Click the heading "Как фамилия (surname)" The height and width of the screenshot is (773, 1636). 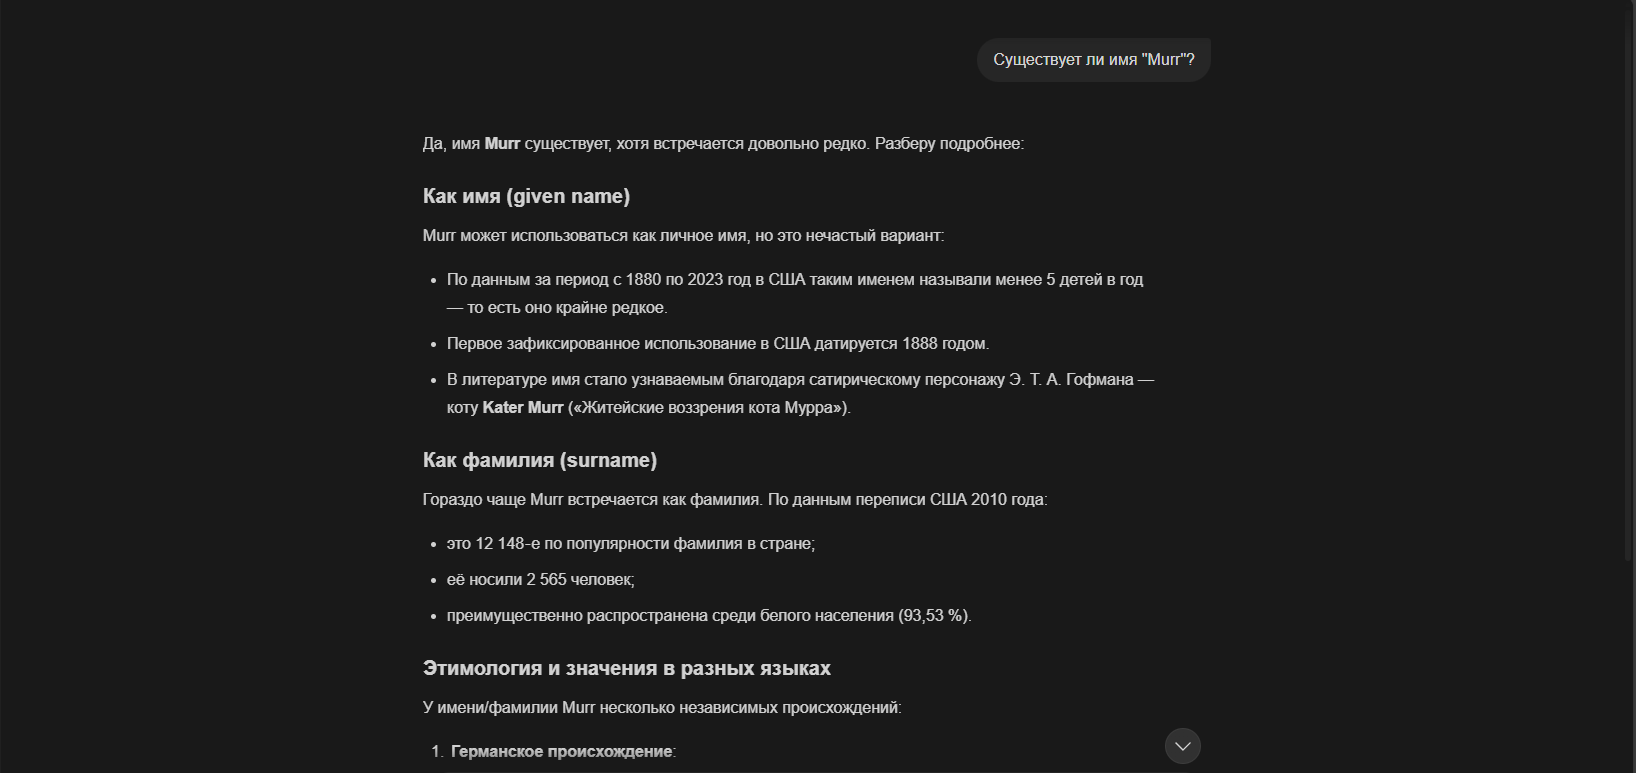(540, 460)
